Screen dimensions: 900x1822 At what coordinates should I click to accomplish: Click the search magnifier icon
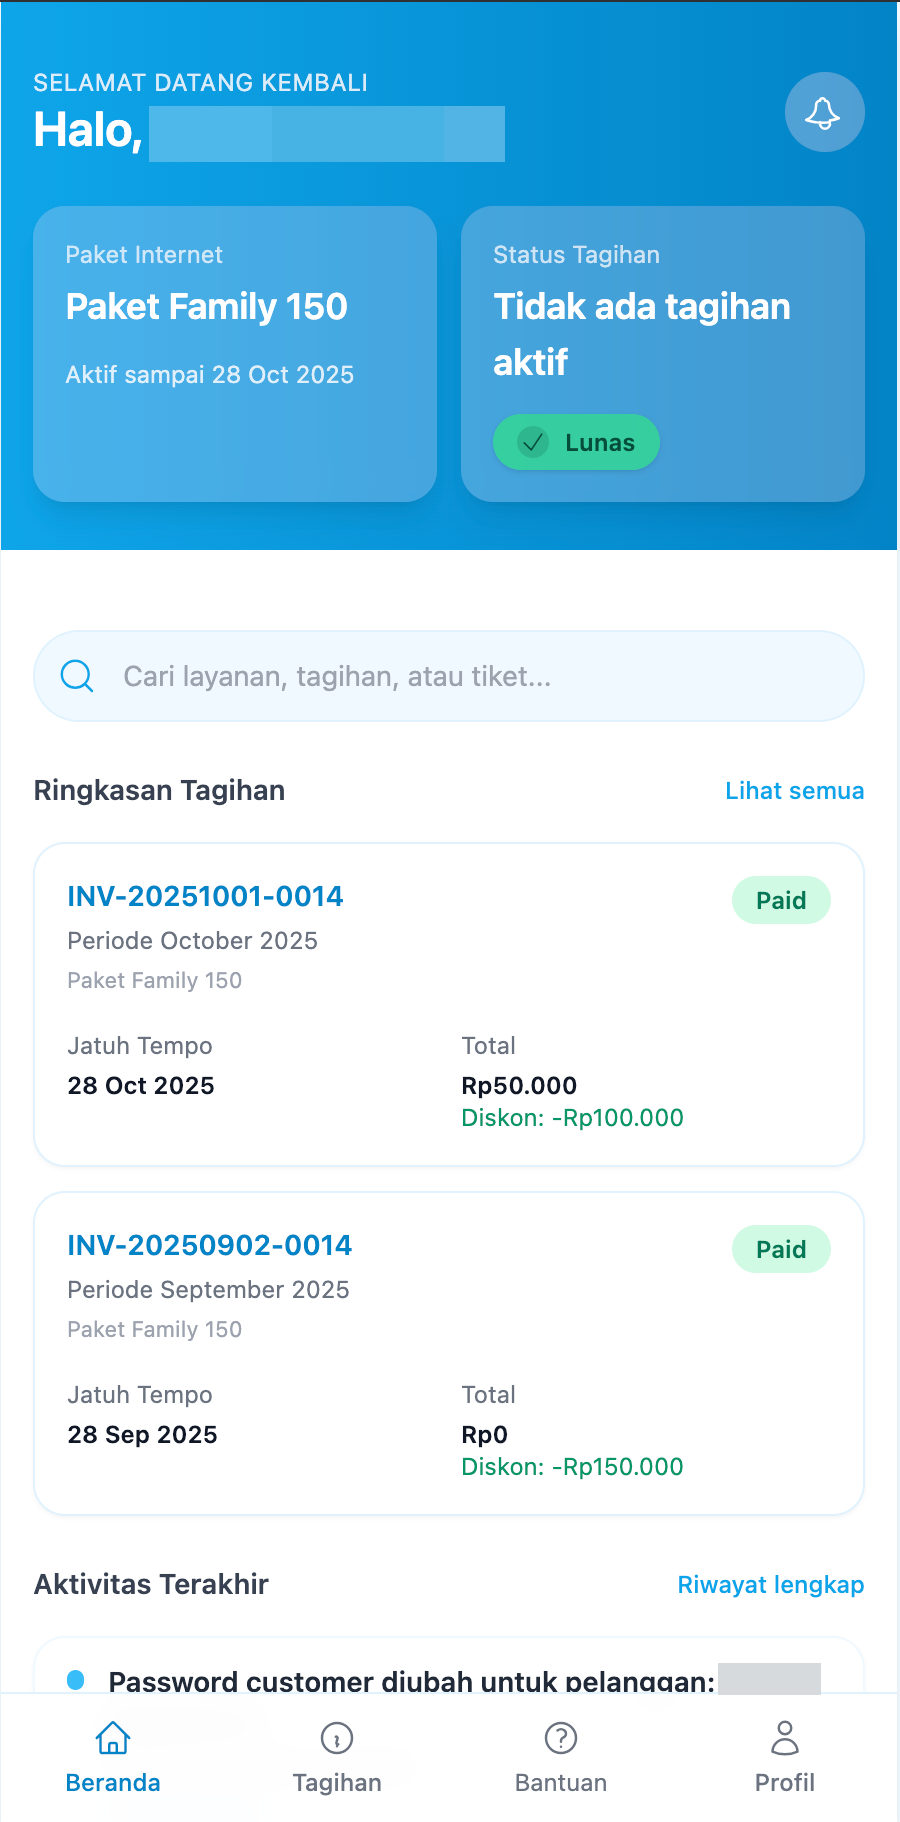[x=77, y=676]
